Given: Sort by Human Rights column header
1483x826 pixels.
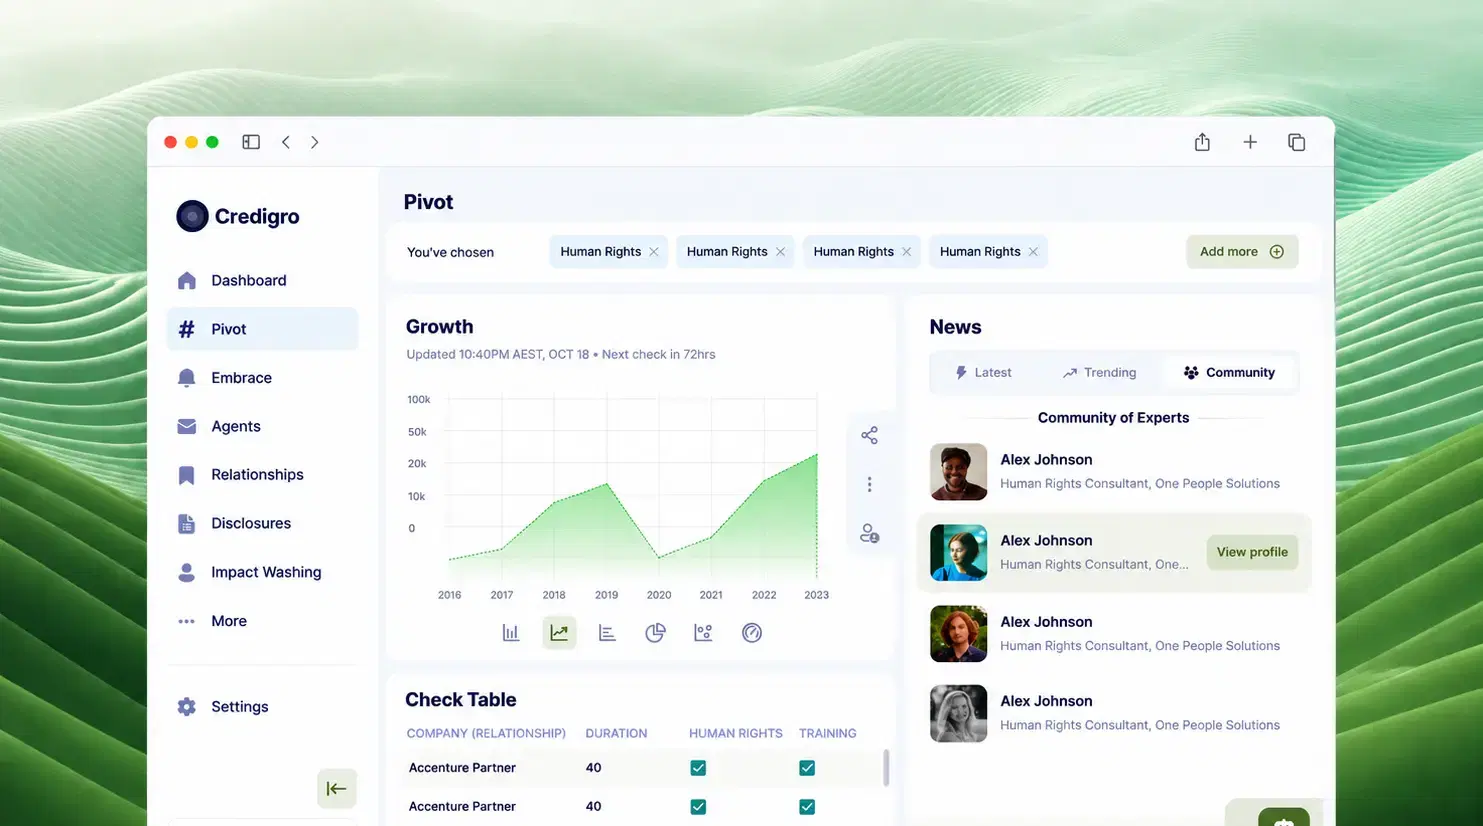Looking at the screenshot, I should click(736, 733).
